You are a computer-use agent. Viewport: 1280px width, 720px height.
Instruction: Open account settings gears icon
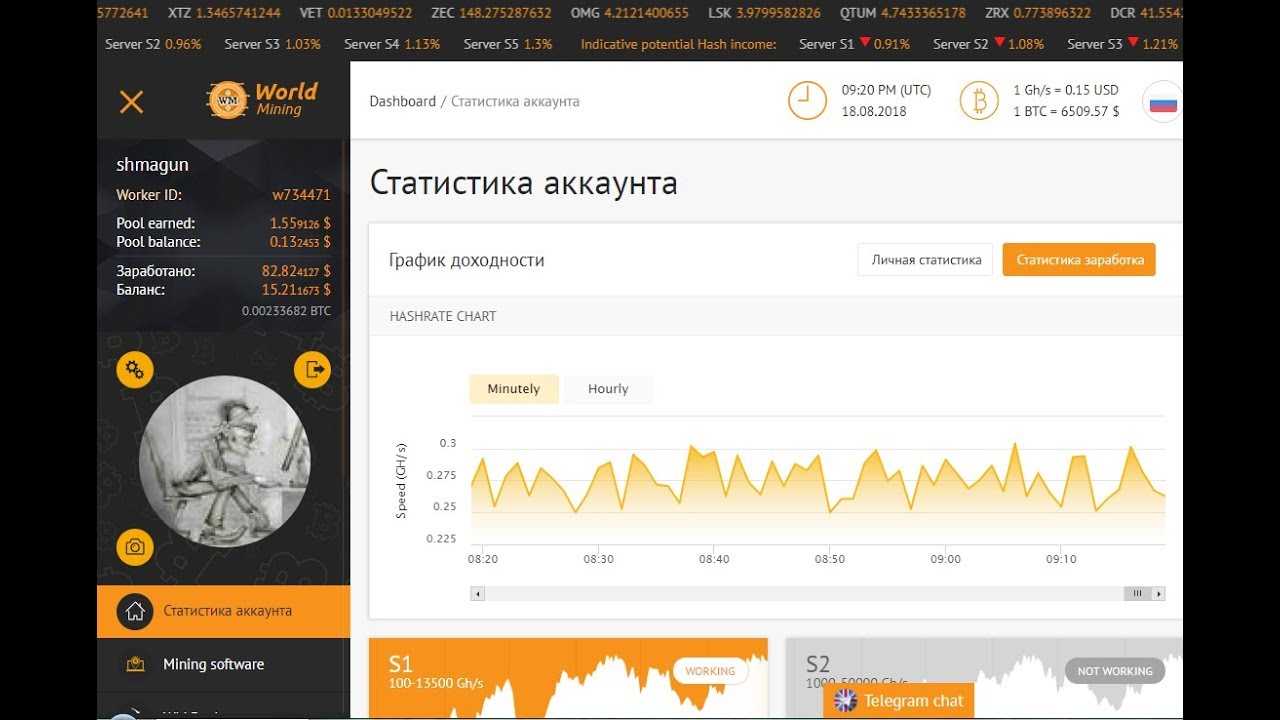coord(135,370)
